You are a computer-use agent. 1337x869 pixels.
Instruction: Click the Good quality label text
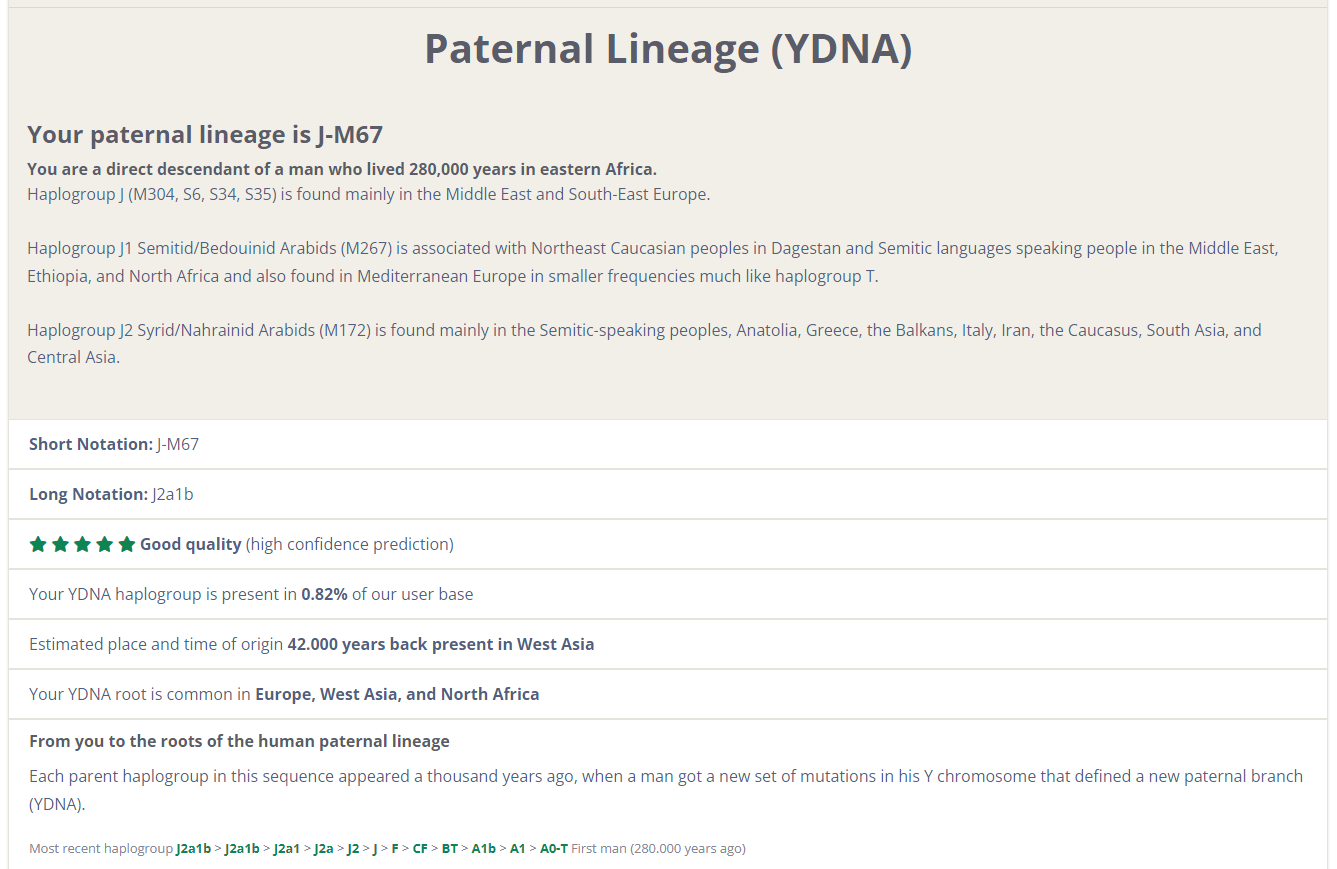pyautogui.click(x=191, y=544)
